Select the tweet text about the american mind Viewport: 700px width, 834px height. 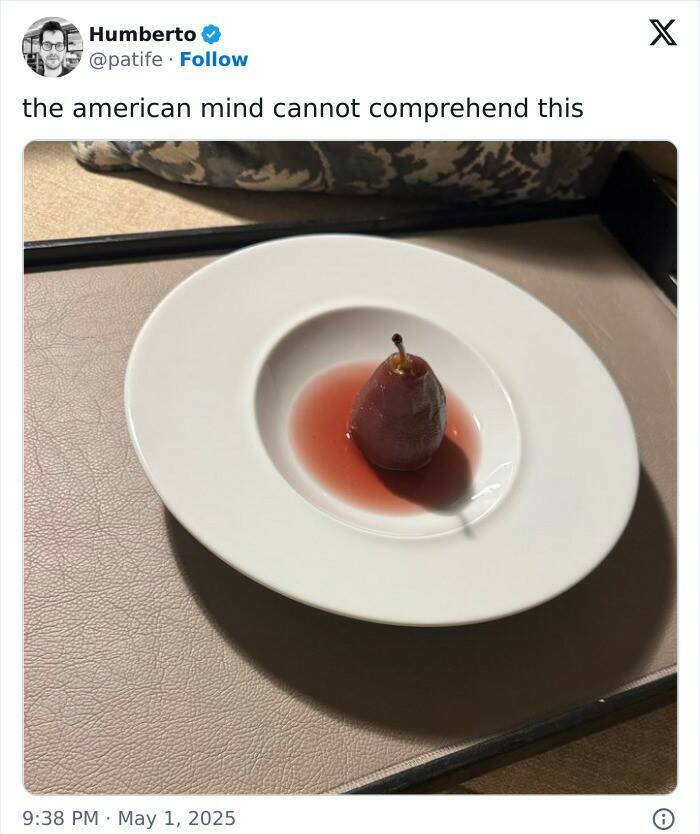(x=303, y=108)
